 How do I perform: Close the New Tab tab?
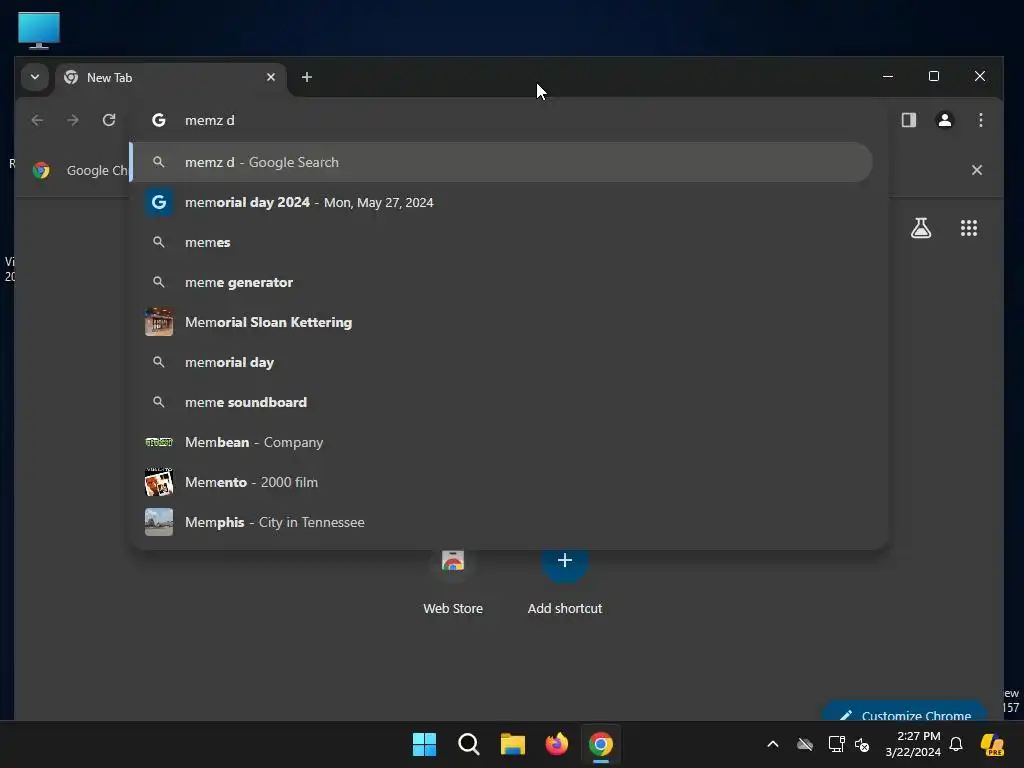coord(271,77)
